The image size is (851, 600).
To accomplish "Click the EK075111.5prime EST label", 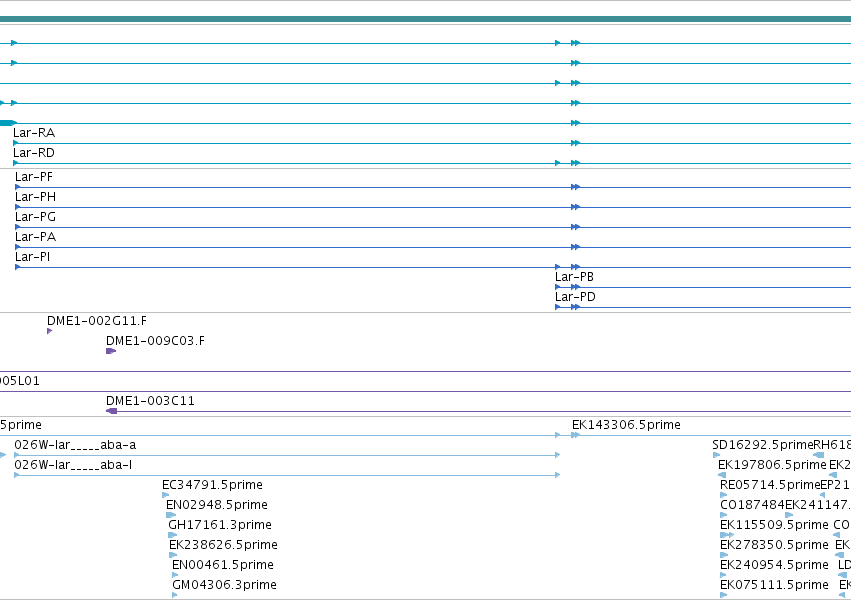I will (x=774, y=585).
